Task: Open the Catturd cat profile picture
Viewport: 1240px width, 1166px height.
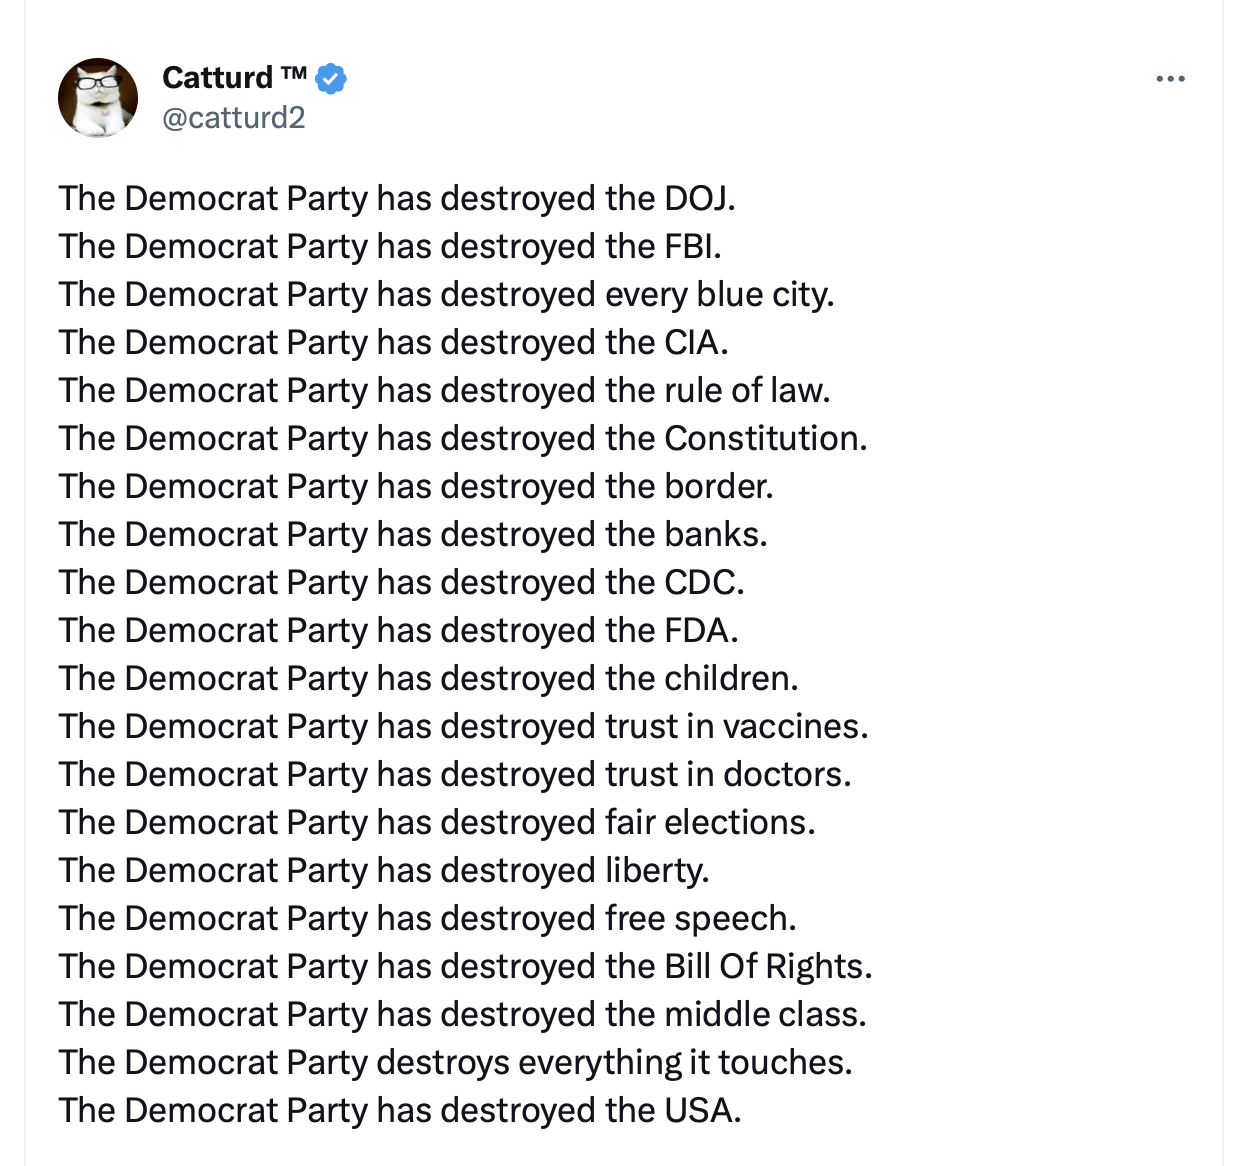Action: coord(98,98)
